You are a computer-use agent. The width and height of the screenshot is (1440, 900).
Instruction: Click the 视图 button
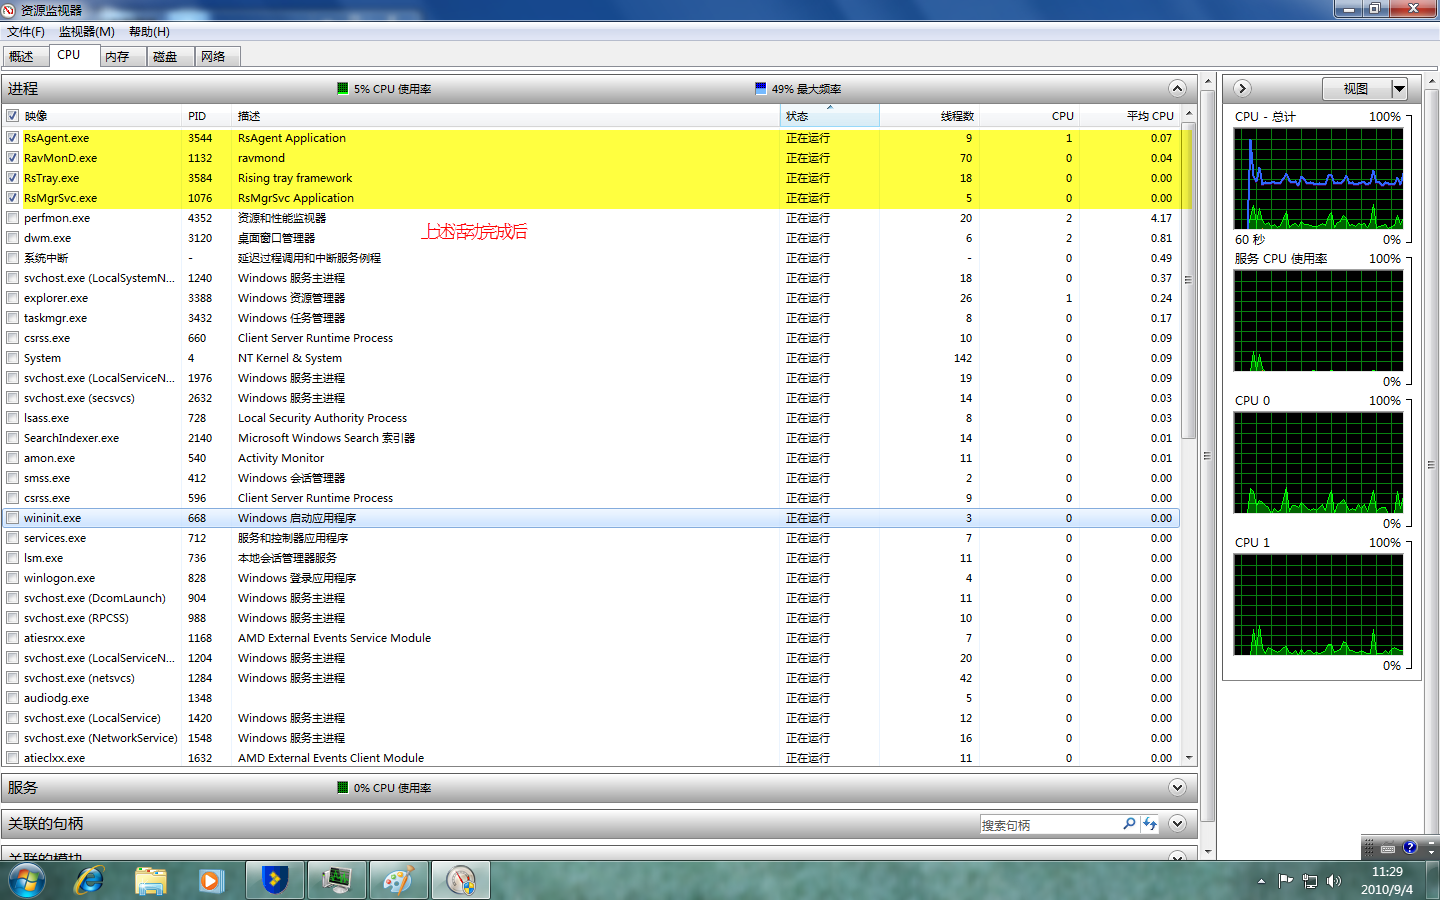coord(1356,89)
